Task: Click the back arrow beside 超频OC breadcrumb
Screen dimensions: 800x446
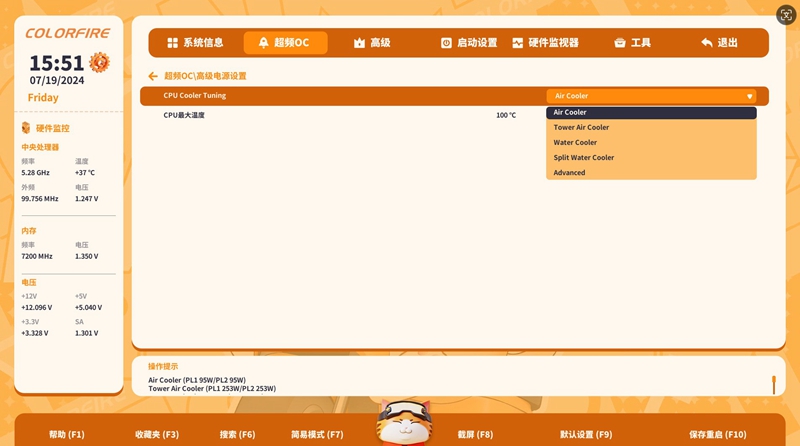Action: [153, 76]
